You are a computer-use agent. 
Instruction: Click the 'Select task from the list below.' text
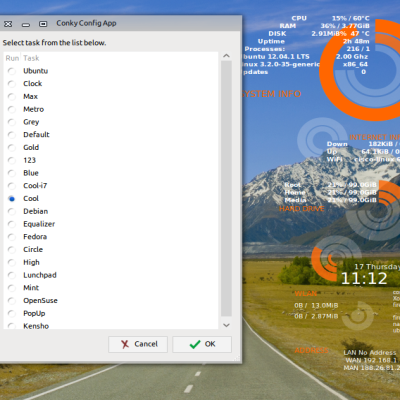click(54, 43)
